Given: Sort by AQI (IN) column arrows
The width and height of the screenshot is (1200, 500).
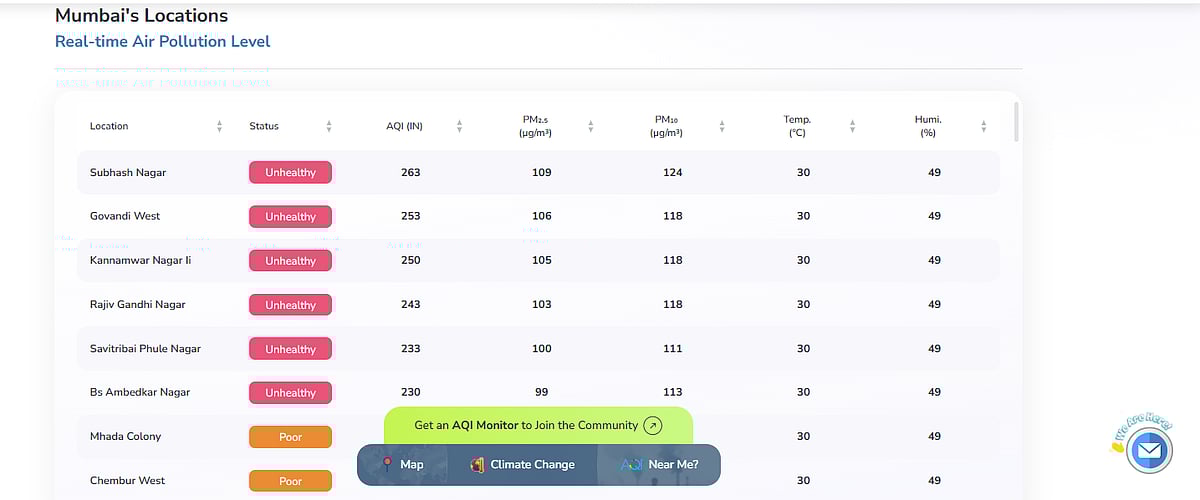Looking at the screenshot, I should [x=459, y=126].
